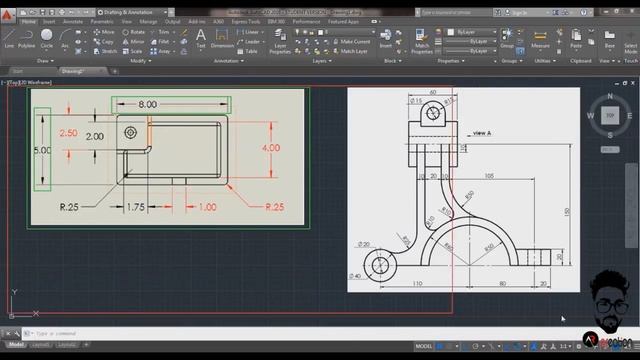Expand the Block panel

[x=393, y=61]
